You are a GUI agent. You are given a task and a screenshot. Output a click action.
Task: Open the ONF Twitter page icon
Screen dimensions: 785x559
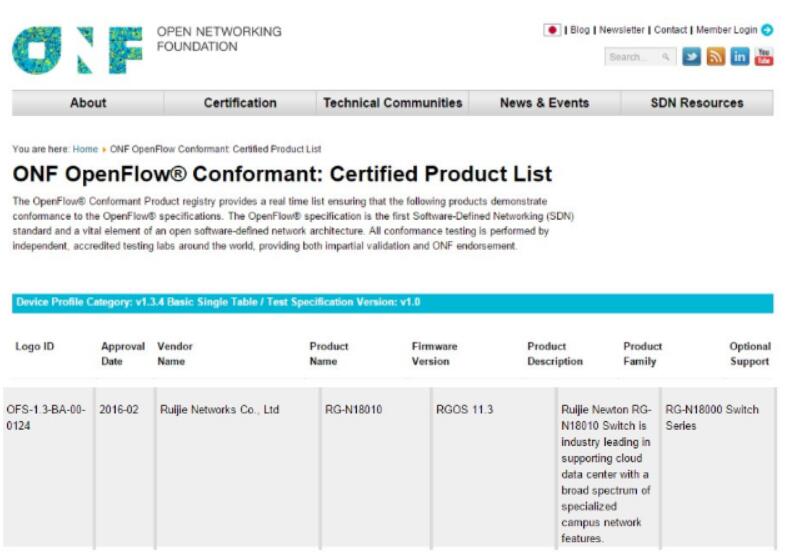pos(693,57)
